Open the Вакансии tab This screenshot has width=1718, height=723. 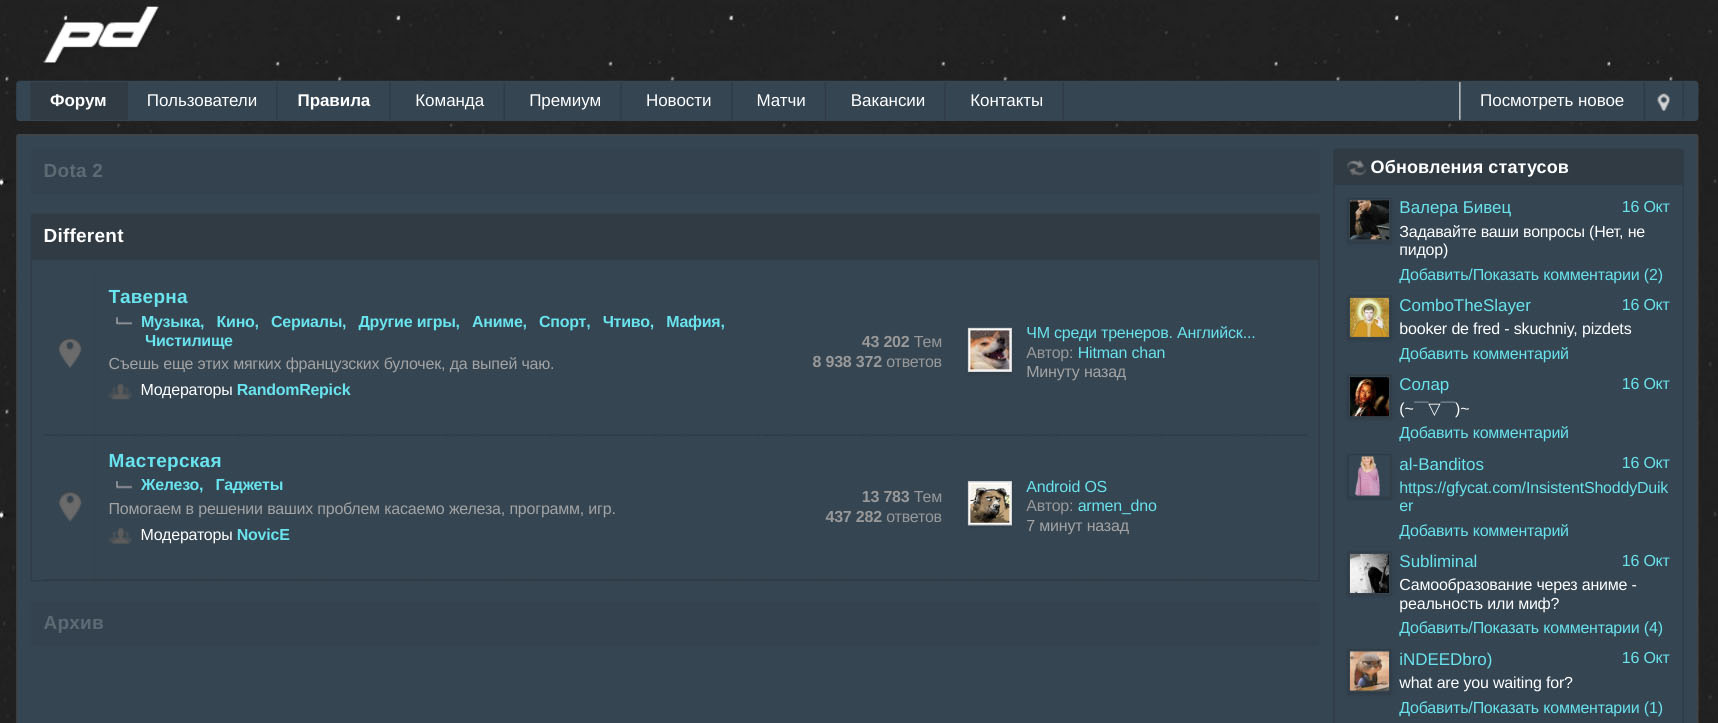pyautogui.click(x=888, y=101)
